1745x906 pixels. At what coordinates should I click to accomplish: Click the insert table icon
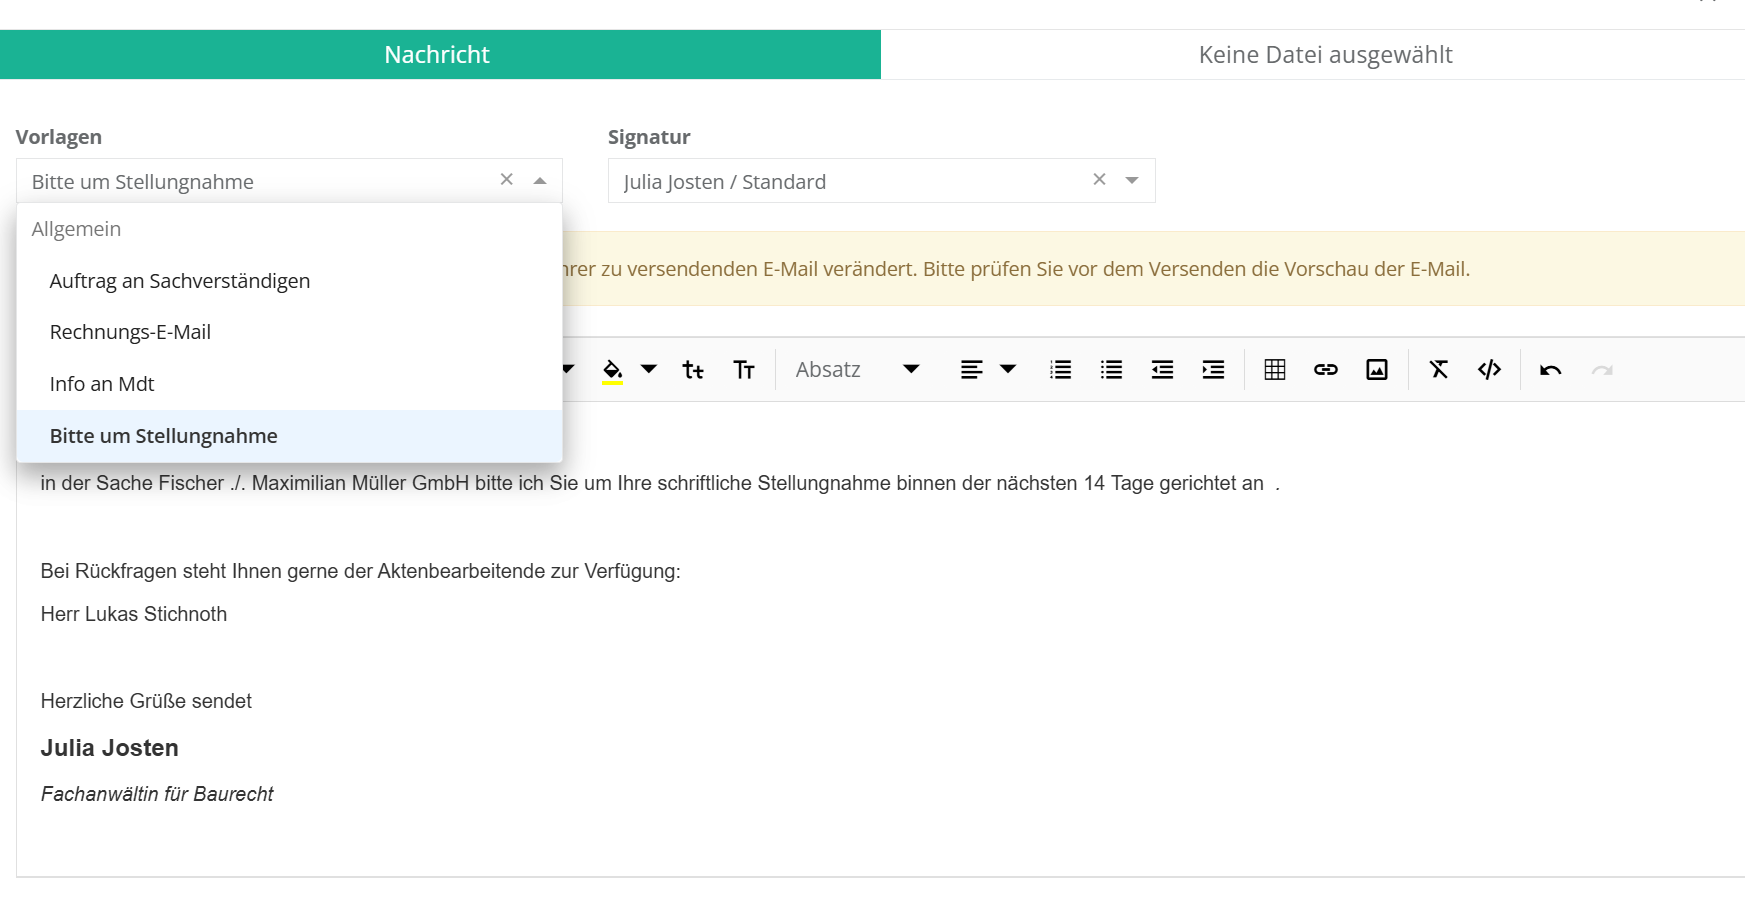click(x=1274, y=370)
